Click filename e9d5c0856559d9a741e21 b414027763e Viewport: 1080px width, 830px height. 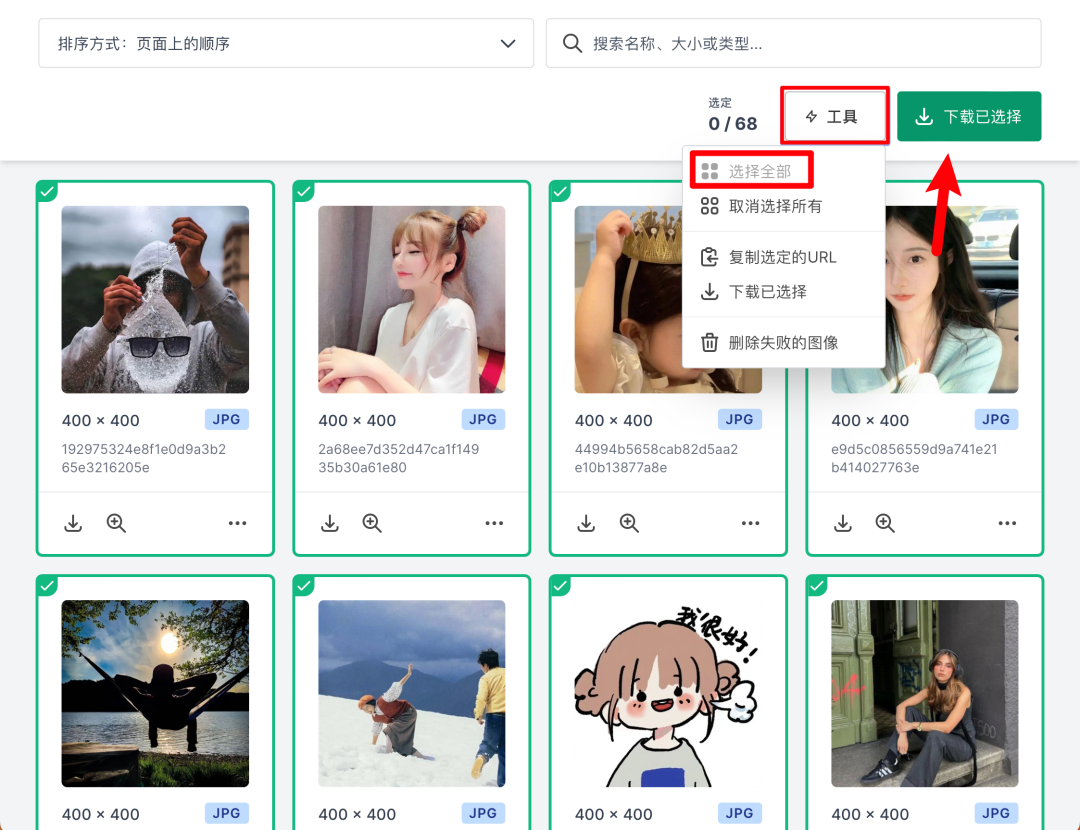tap(914, 458)
